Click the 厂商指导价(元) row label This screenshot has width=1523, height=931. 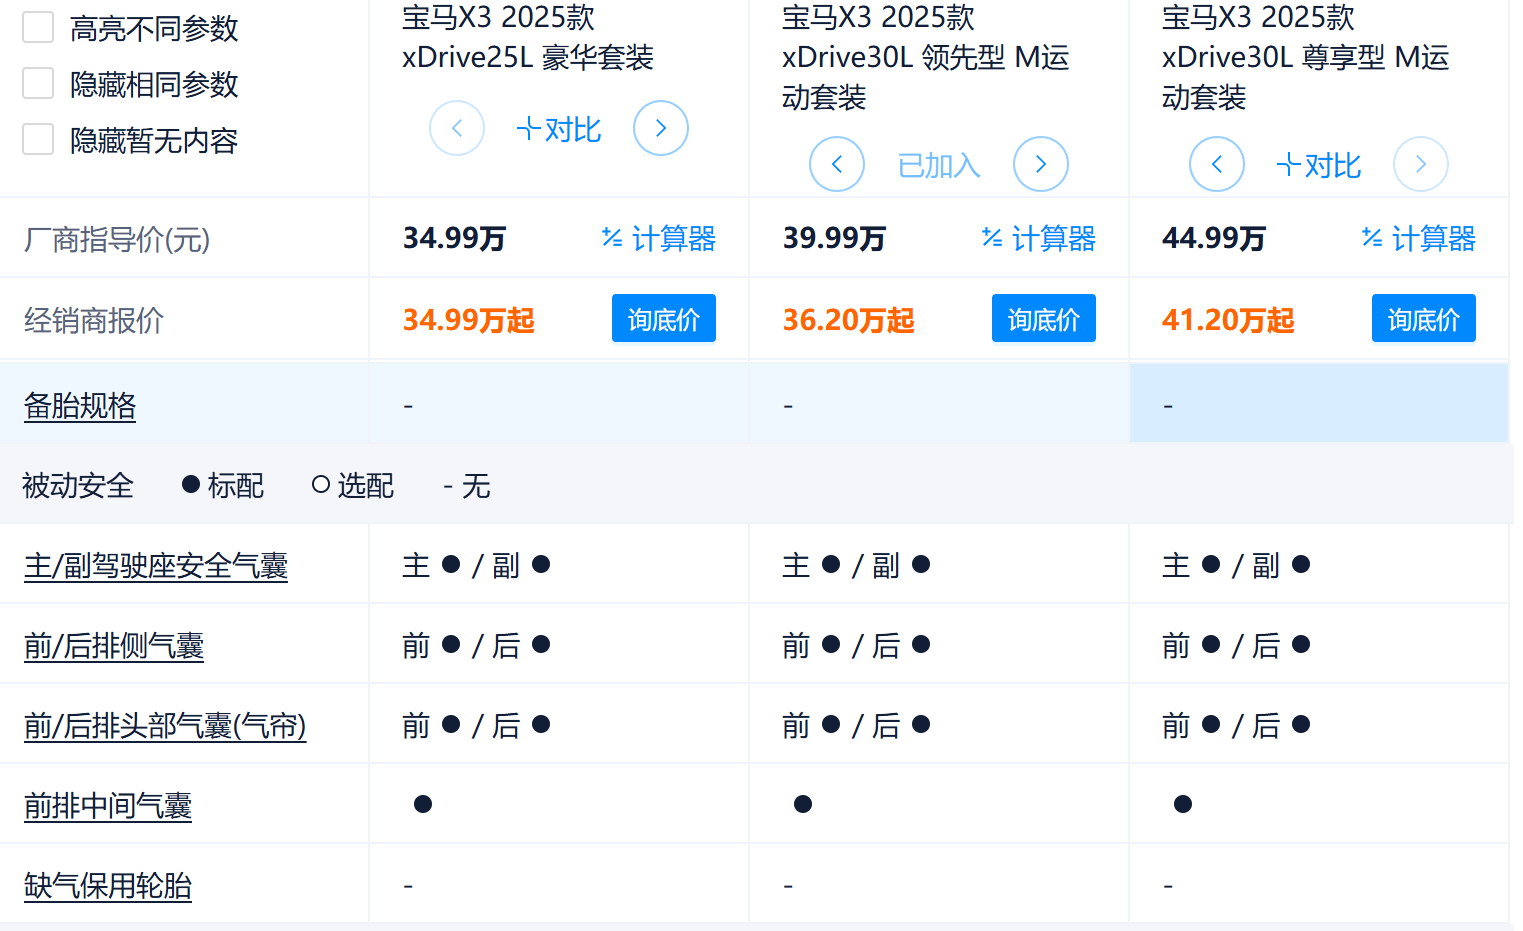pos(117,239)
